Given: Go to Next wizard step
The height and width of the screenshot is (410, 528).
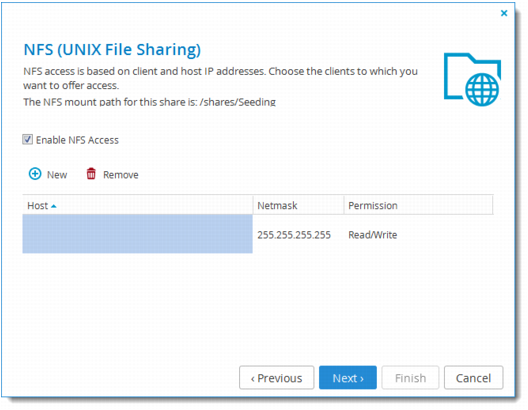Looking at the screenshot, I should point(348,378).
